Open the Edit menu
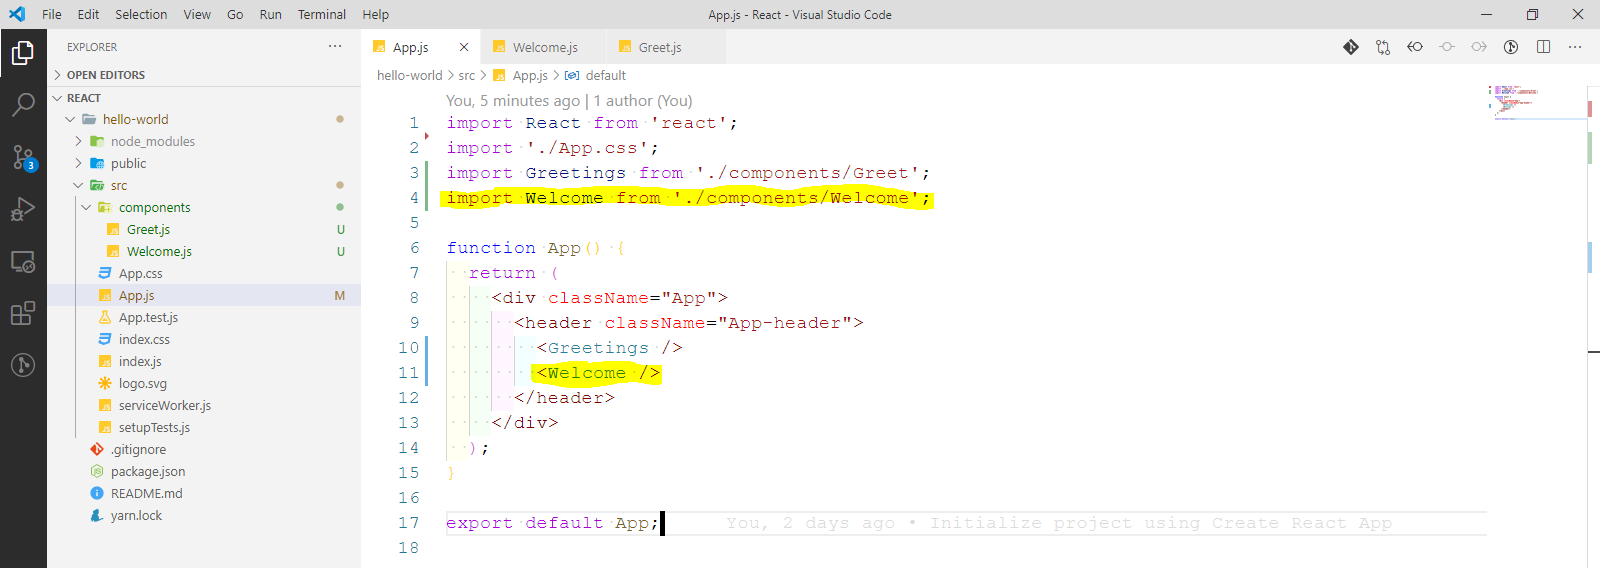 click(x=88, y=14)
